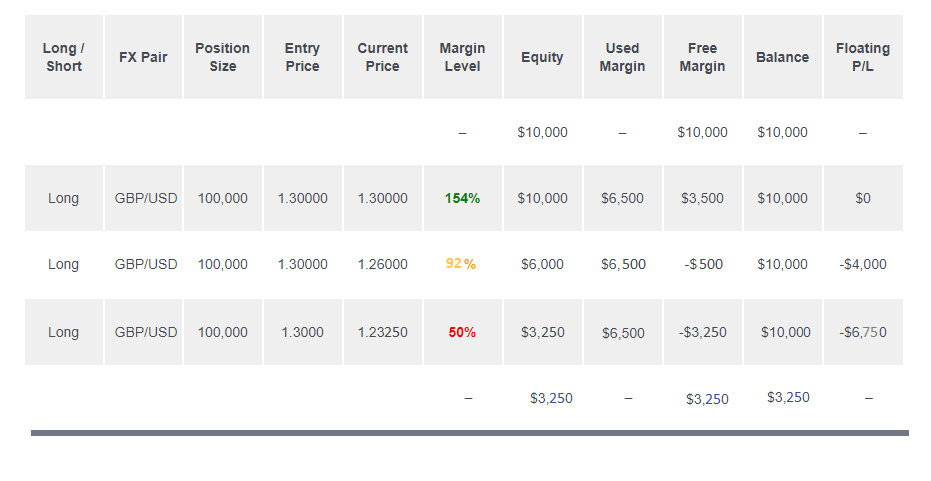The height and width of the screenshot is (481, 931).
Task: Click the orange 92% margin level value
Action: tap(461, 264)
